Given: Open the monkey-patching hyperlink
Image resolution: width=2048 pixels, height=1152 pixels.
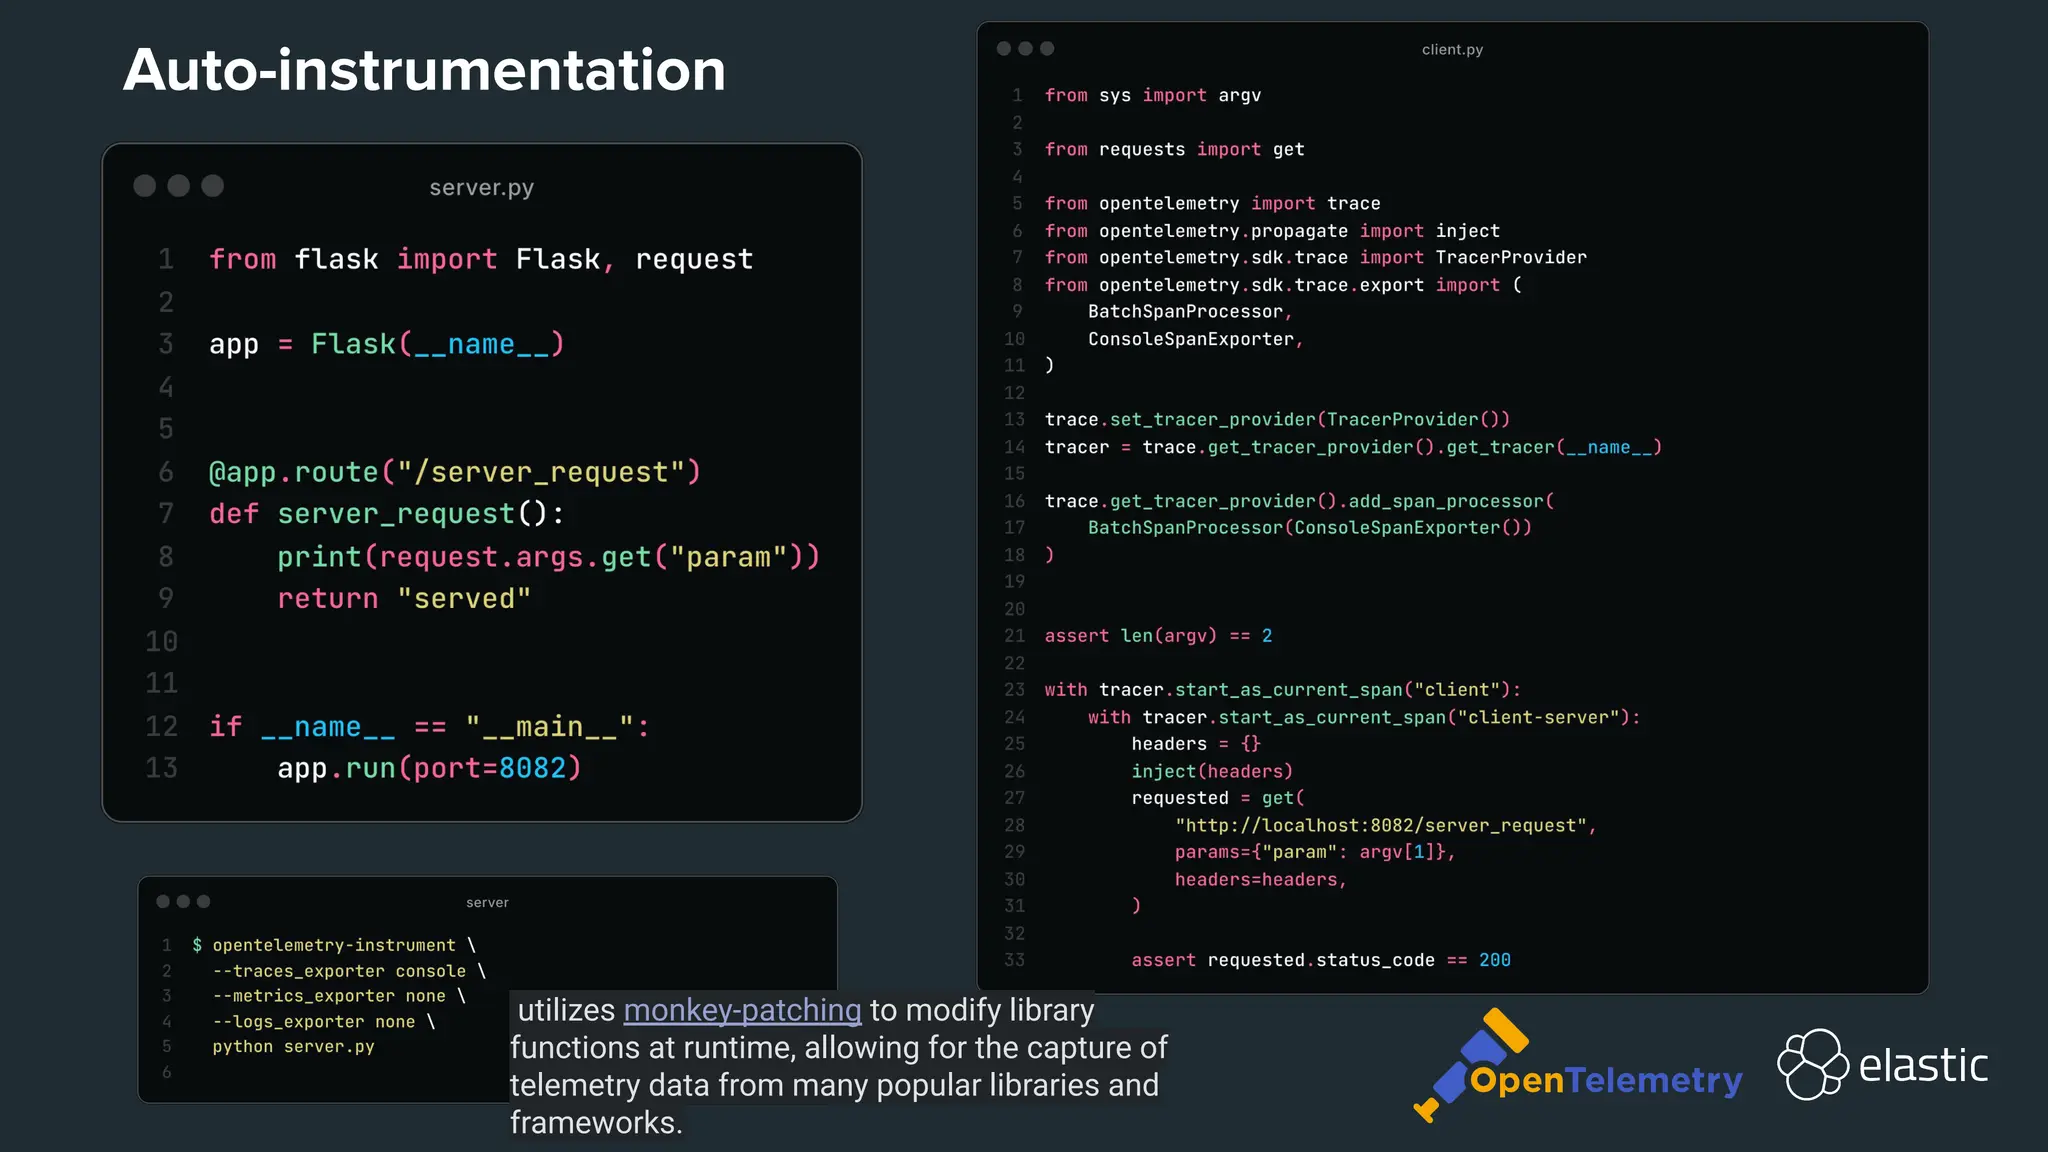Looking at the screenshot, I should coord(742,1010).
